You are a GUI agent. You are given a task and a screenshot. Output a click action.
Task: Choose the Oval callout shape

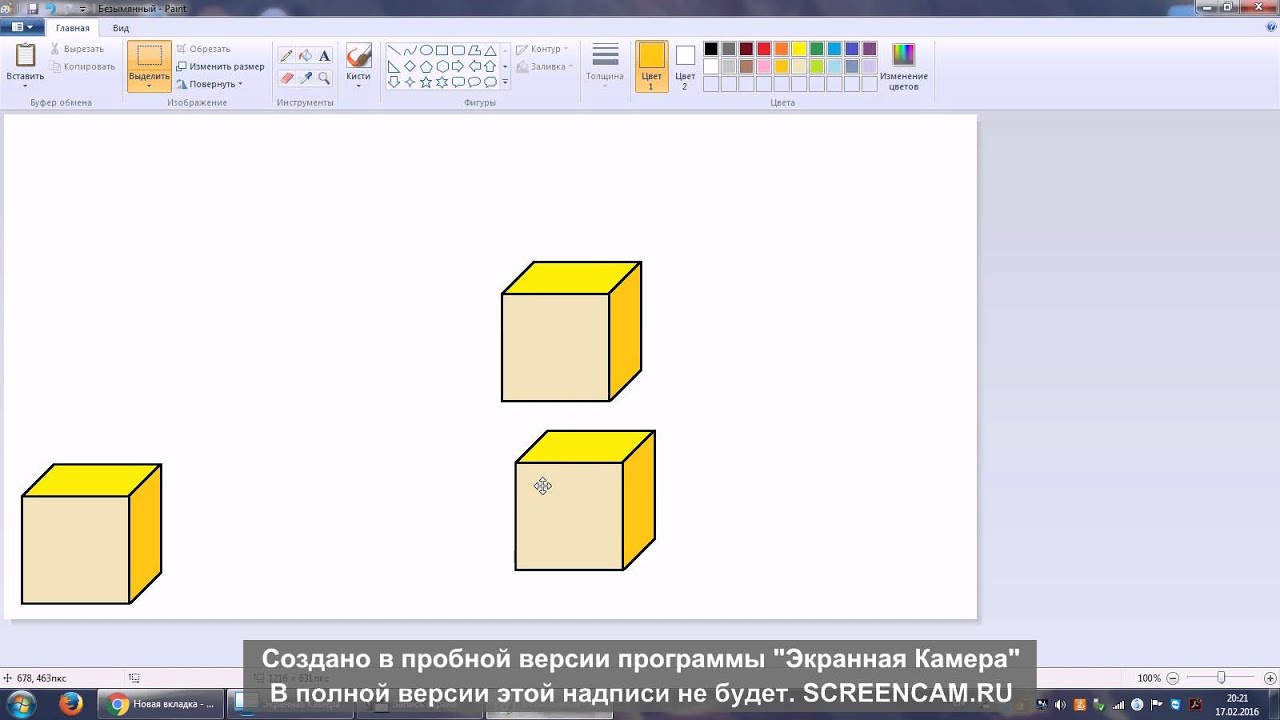474,82
